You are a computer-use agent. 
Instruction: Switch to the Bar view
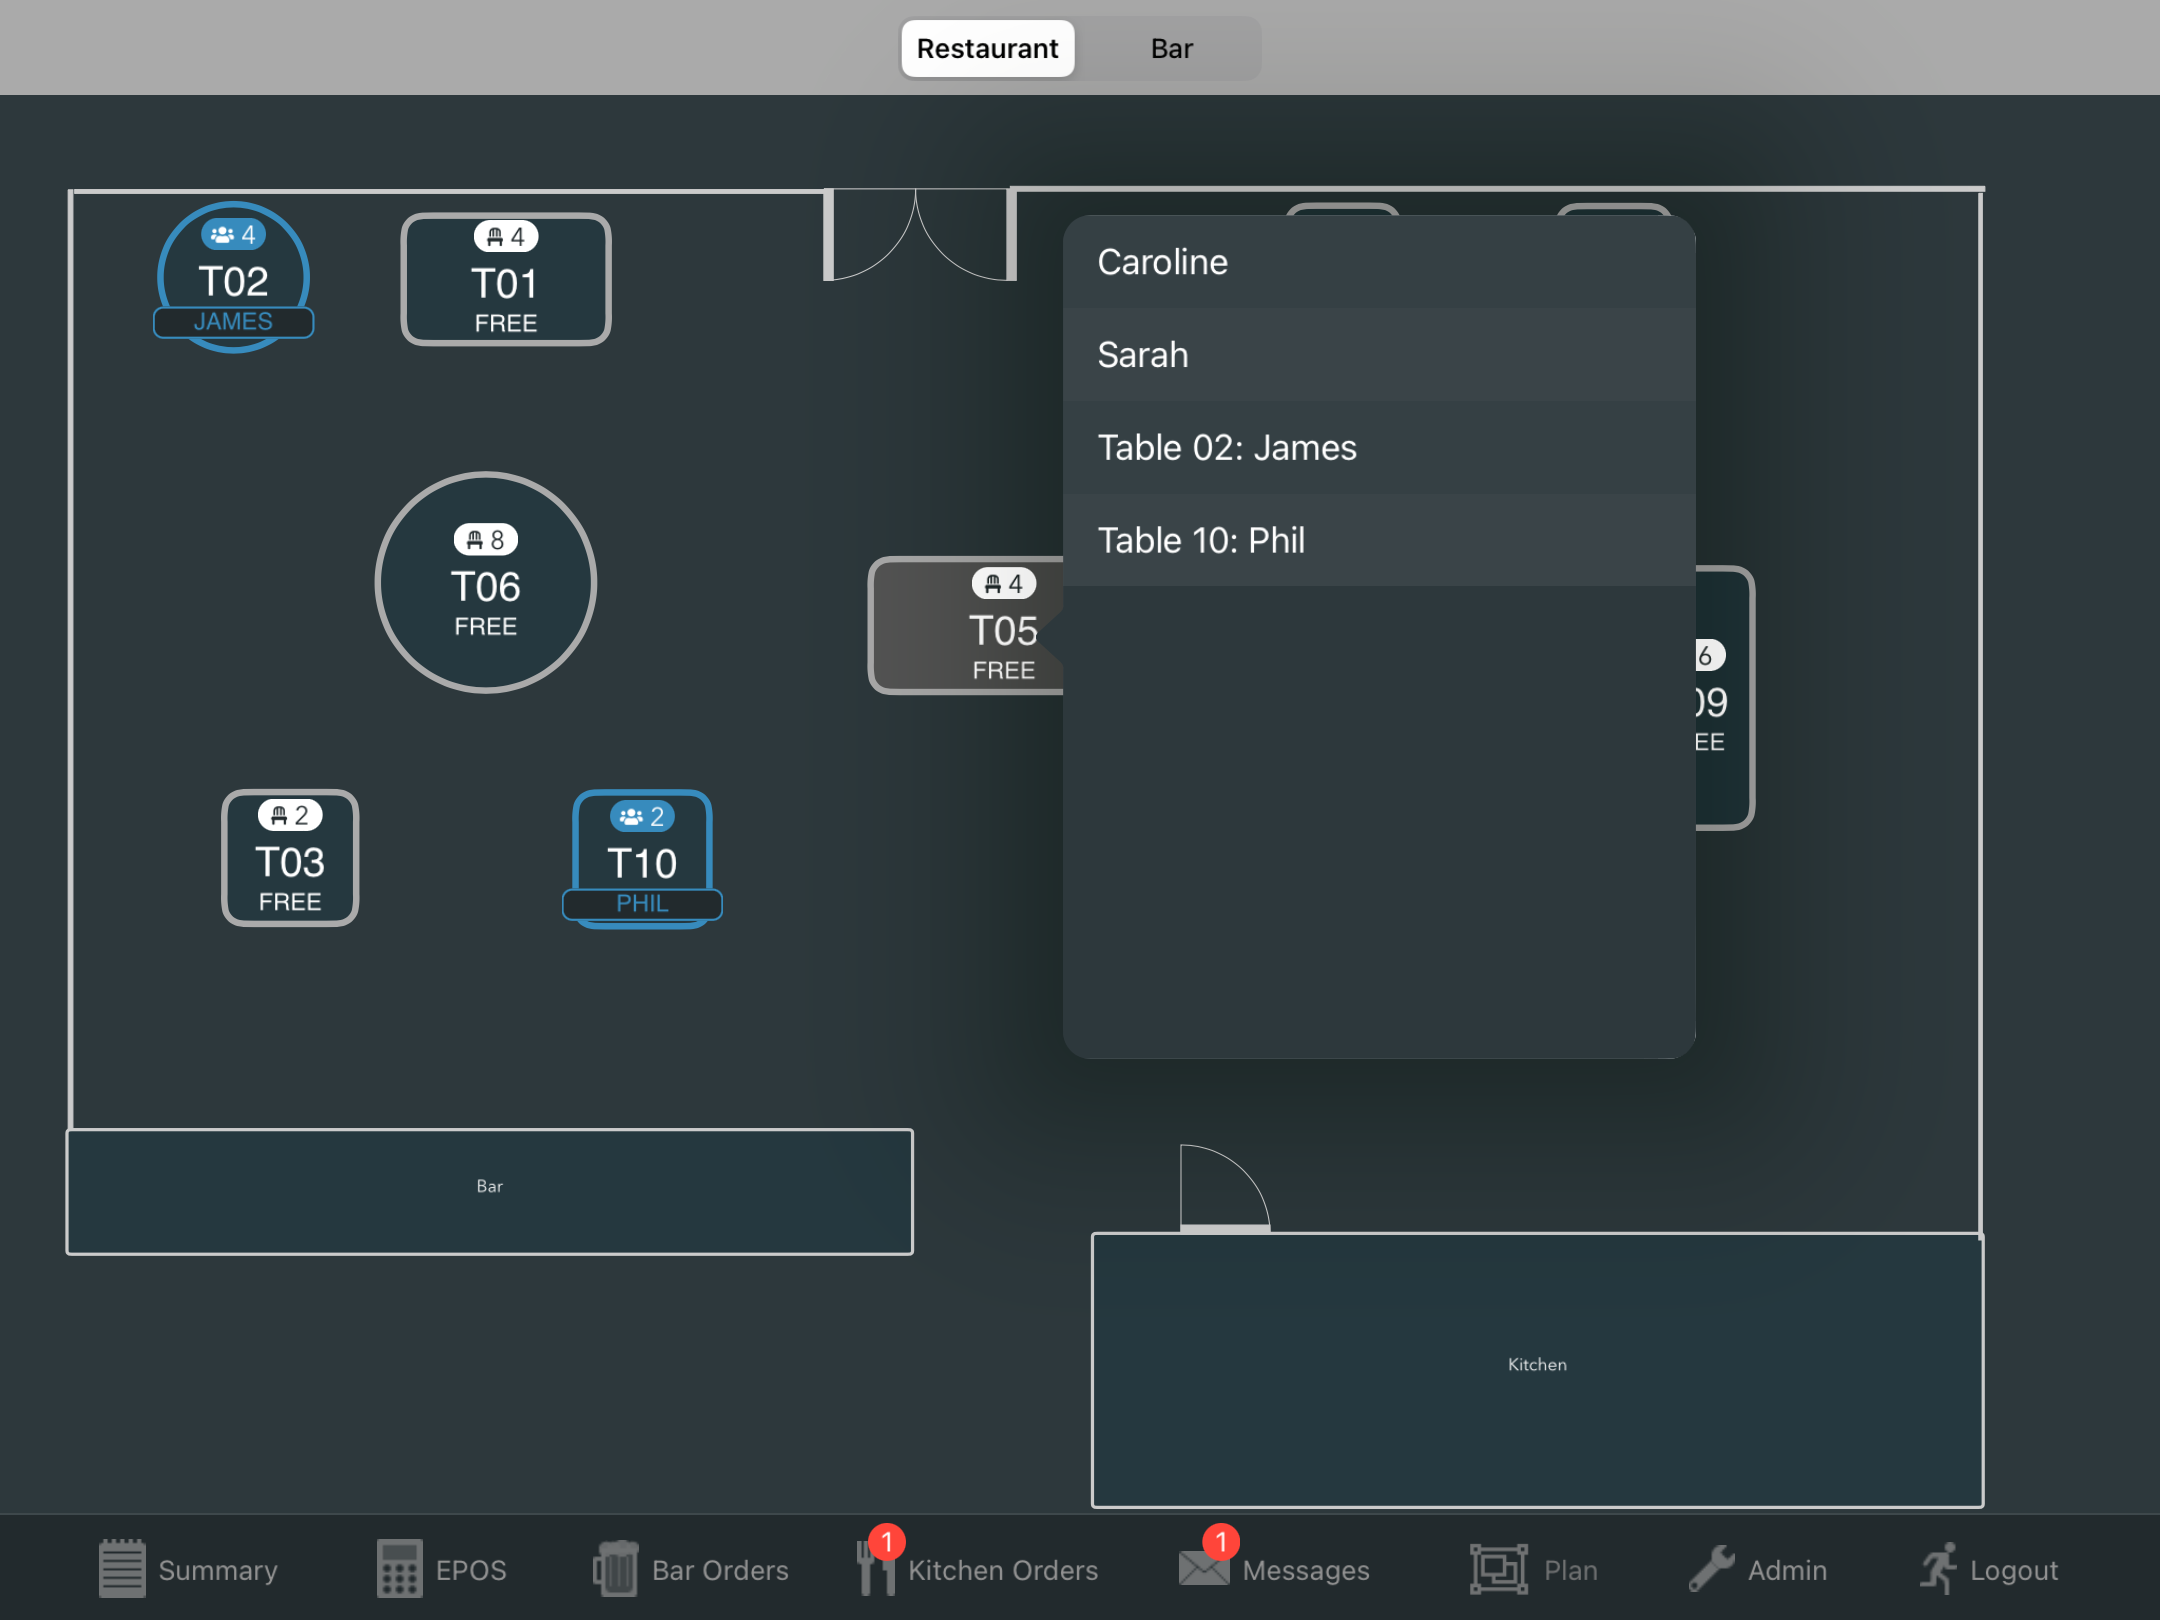pyautogui.click(x=1171, y=48)
